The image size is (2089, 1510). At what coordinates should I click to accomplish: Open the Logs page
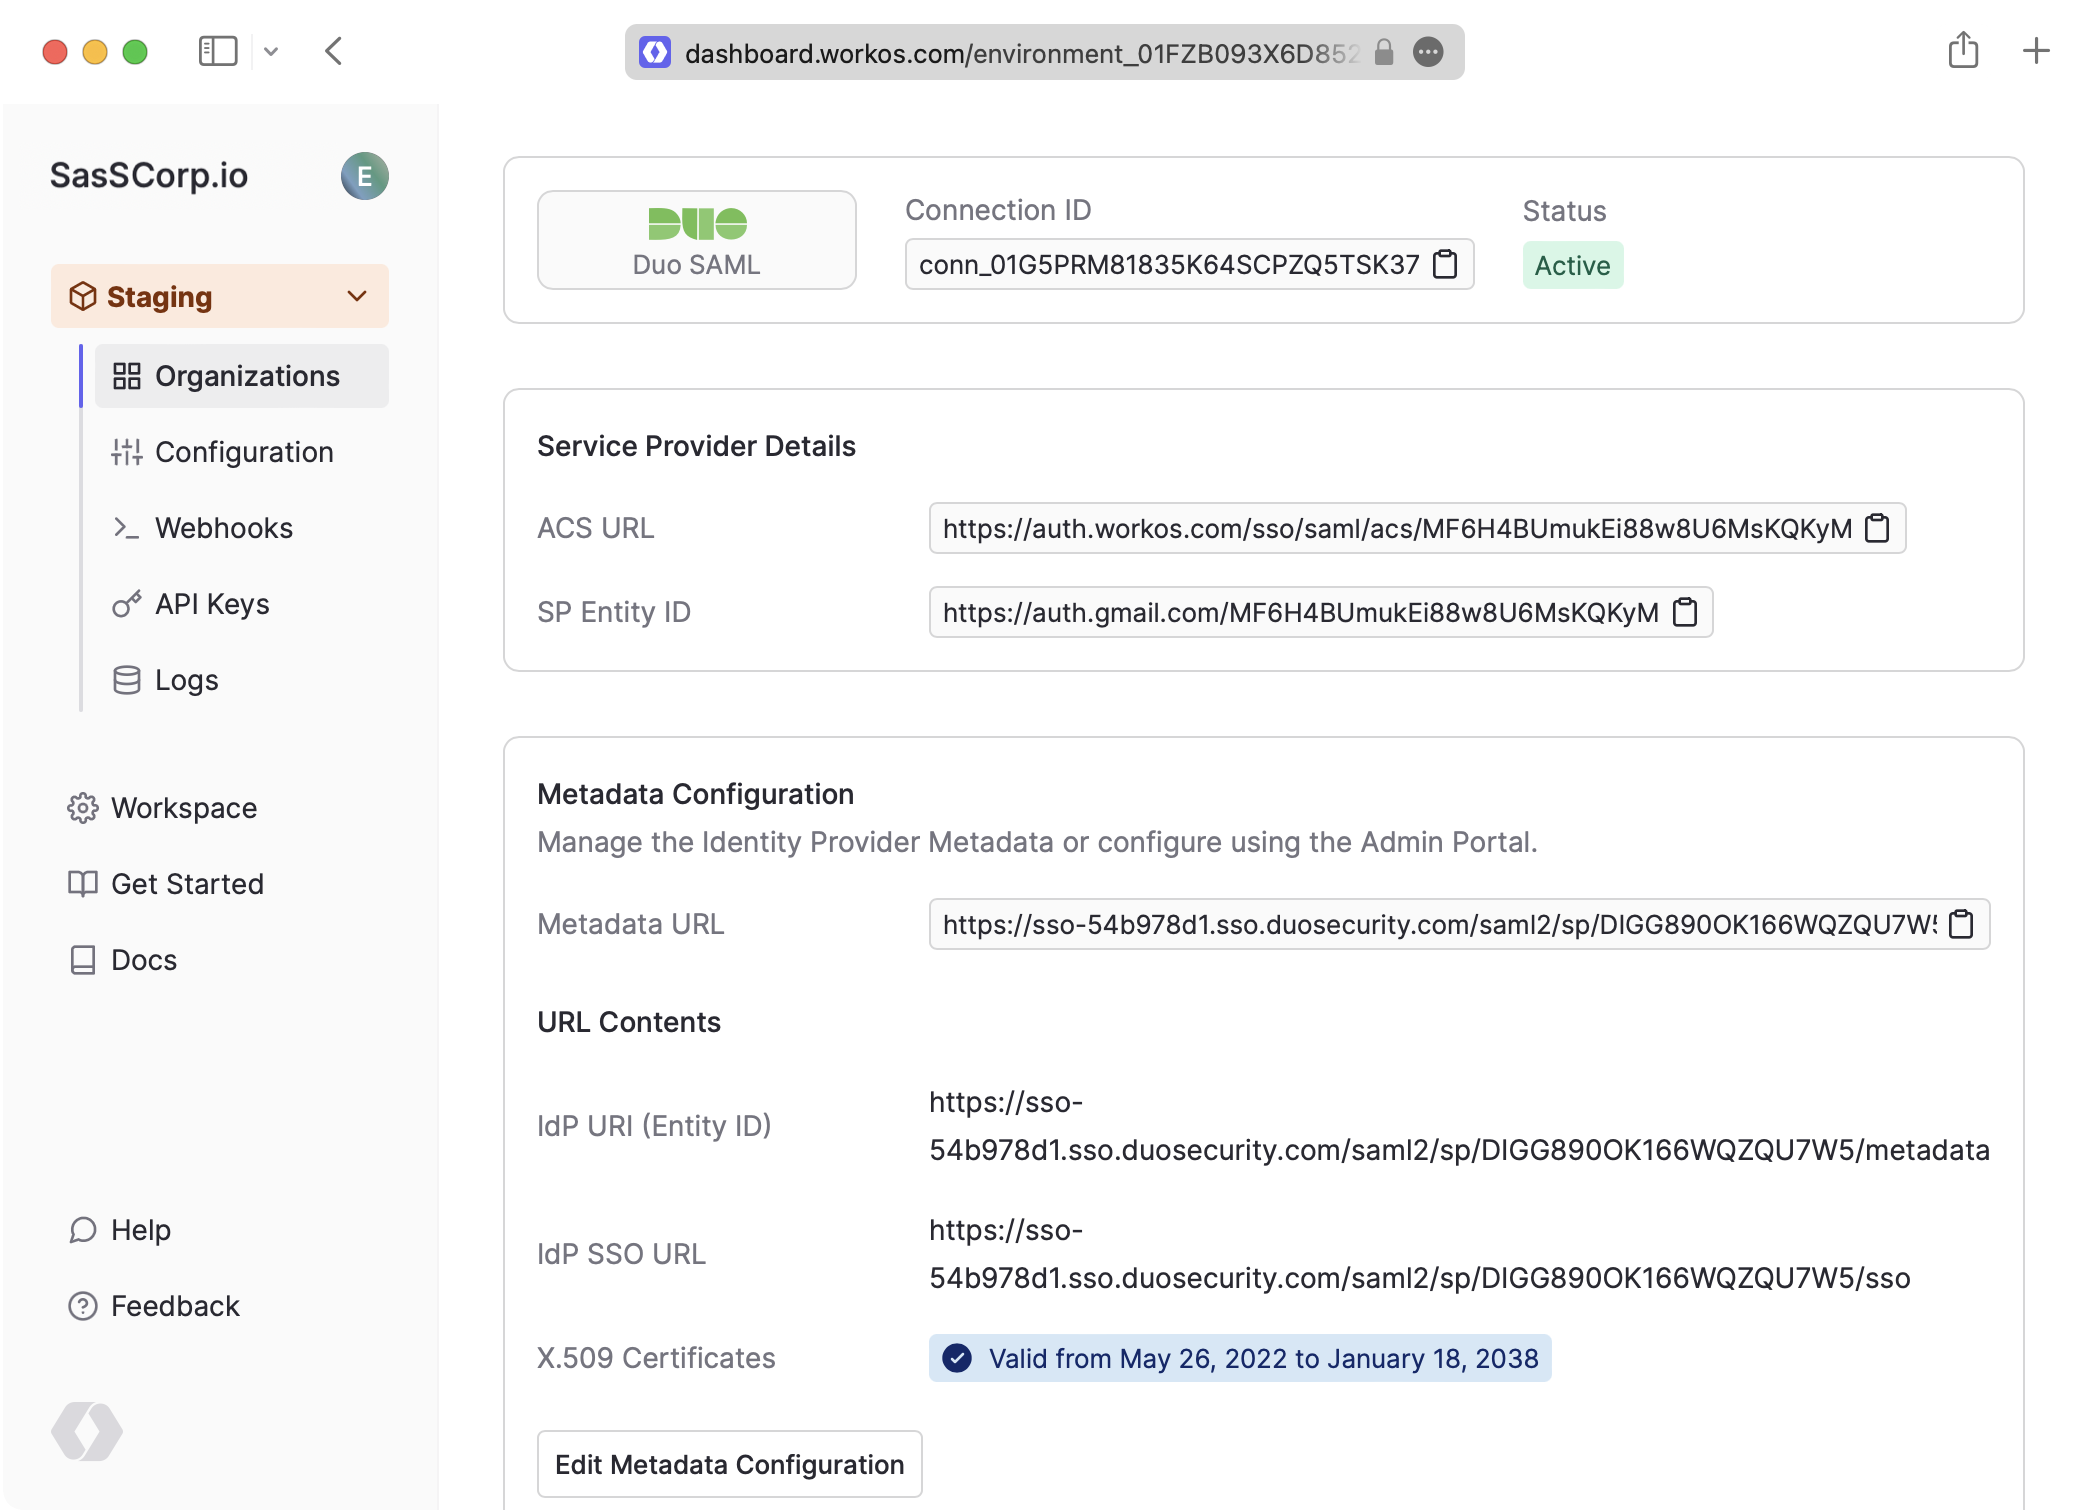click(186, 680)
